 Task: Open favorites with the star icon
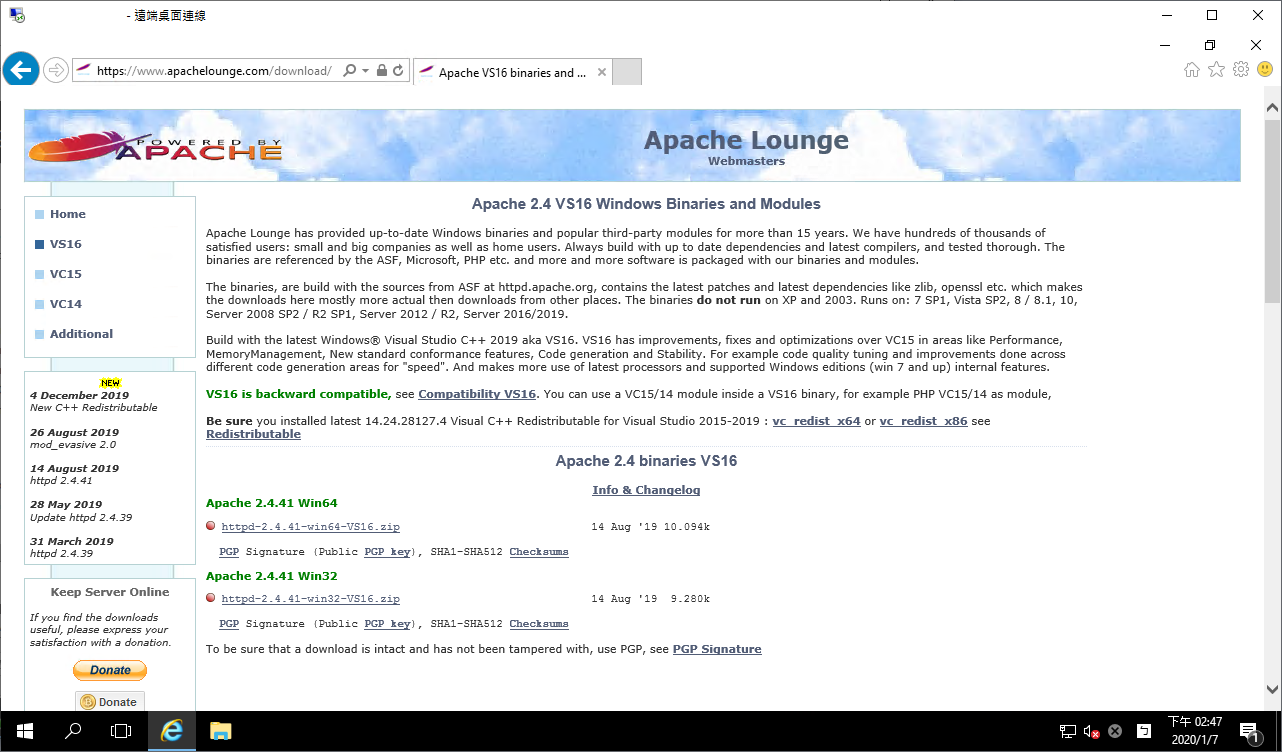pos(1215,69)
